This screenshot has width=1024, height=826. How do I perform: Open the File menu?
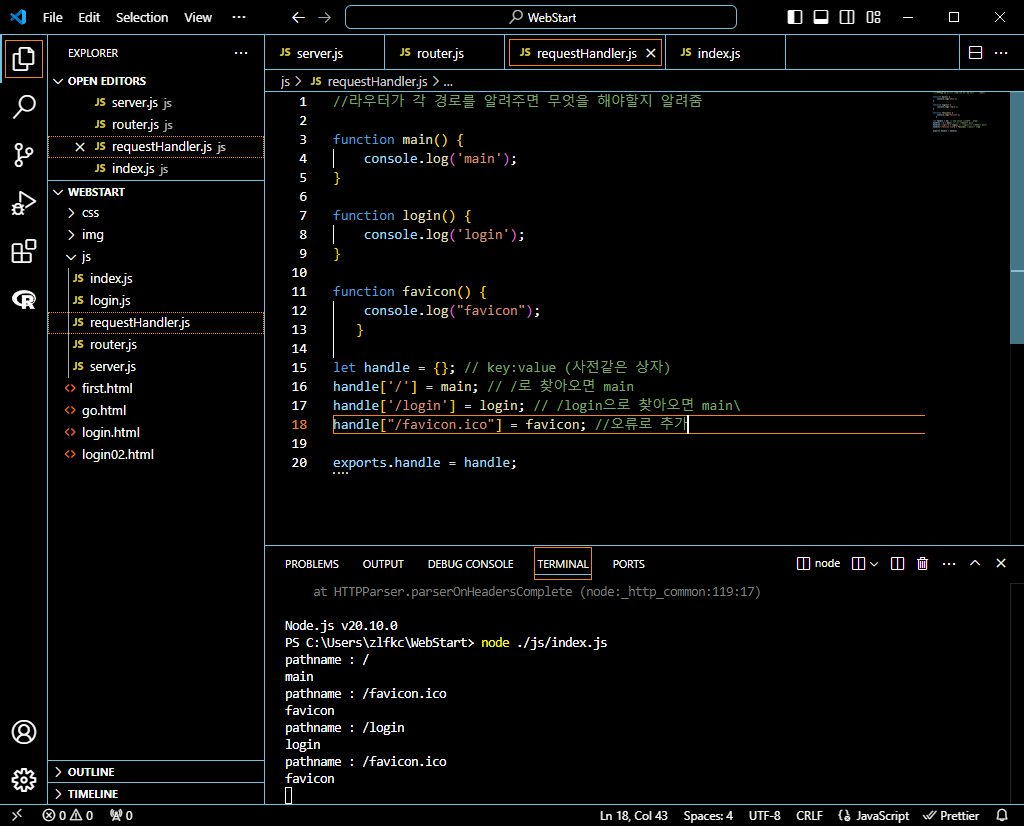[53, 18]
